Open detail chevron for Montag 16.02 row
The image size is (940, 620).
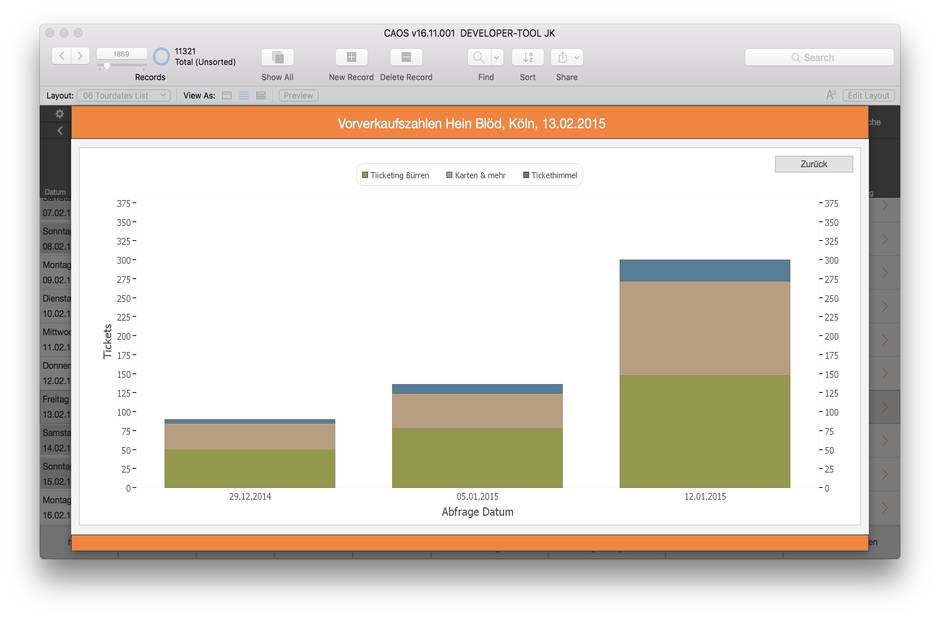[885, 508]
